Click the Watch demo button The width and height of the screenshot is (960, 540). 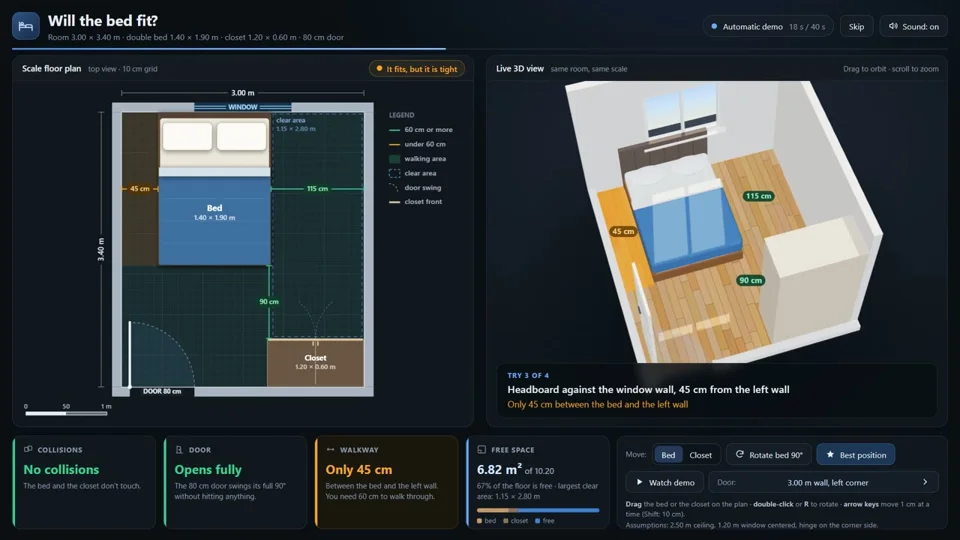[x=664, y=482]
